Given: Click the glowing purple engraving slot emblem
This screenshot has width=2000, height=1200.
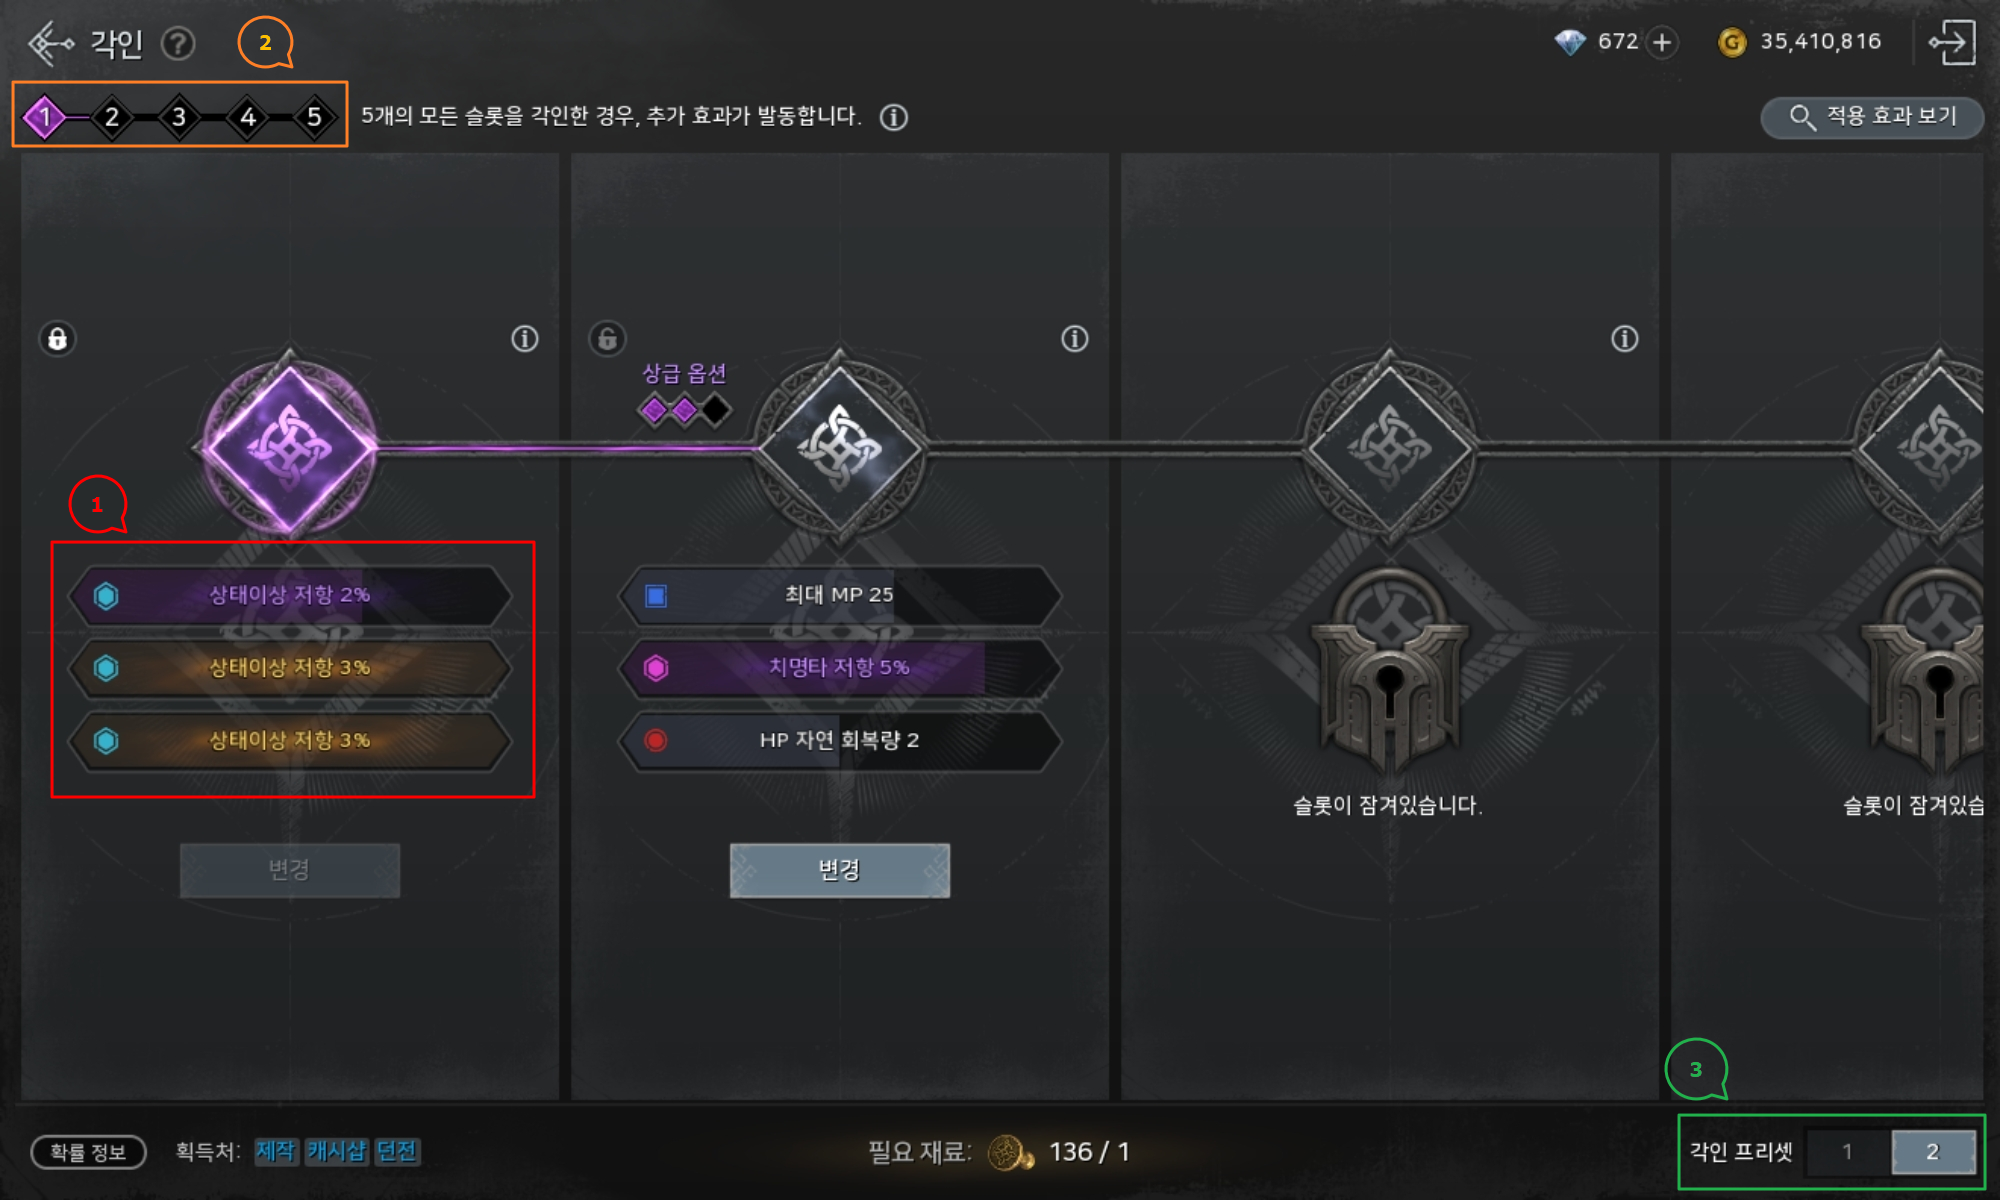Looking at the screenshot, I should 289,447.
